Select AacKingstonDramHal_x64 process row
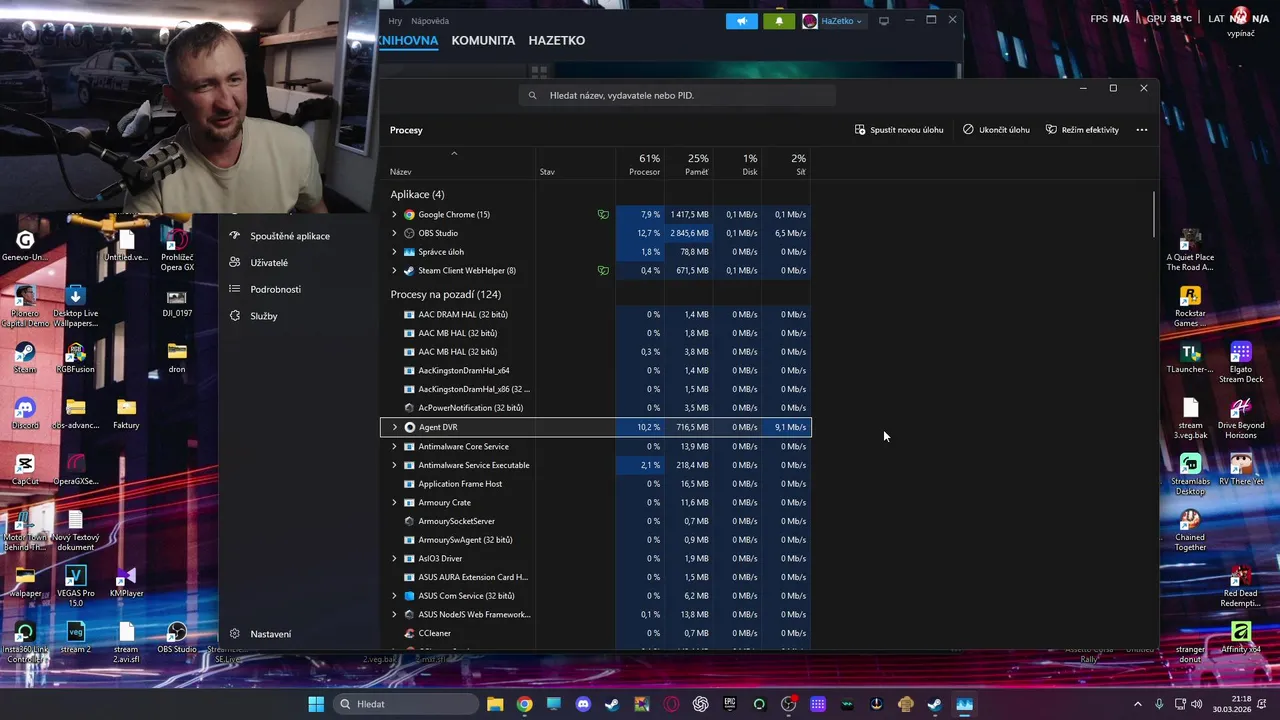The height and width of the screenshot is (720, 1280). (x=596, y=370)
